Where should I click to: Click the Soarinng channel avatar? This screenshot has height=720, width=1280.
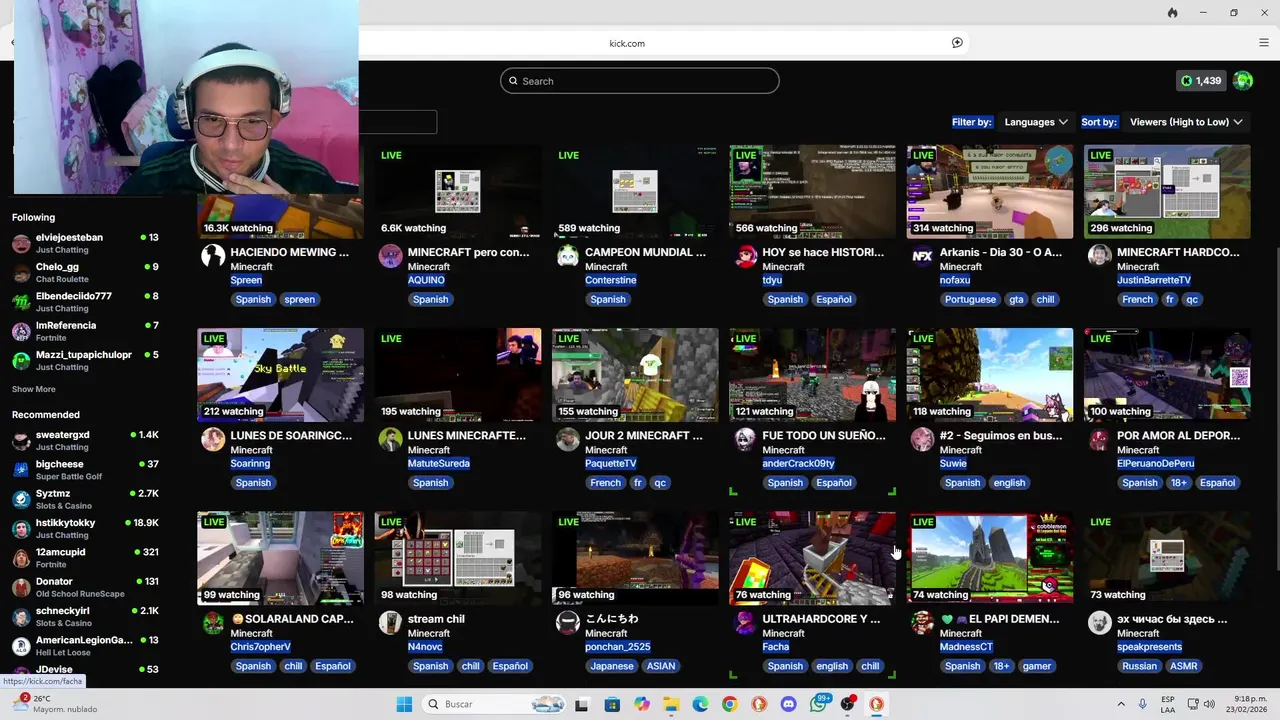click(213, 439)
